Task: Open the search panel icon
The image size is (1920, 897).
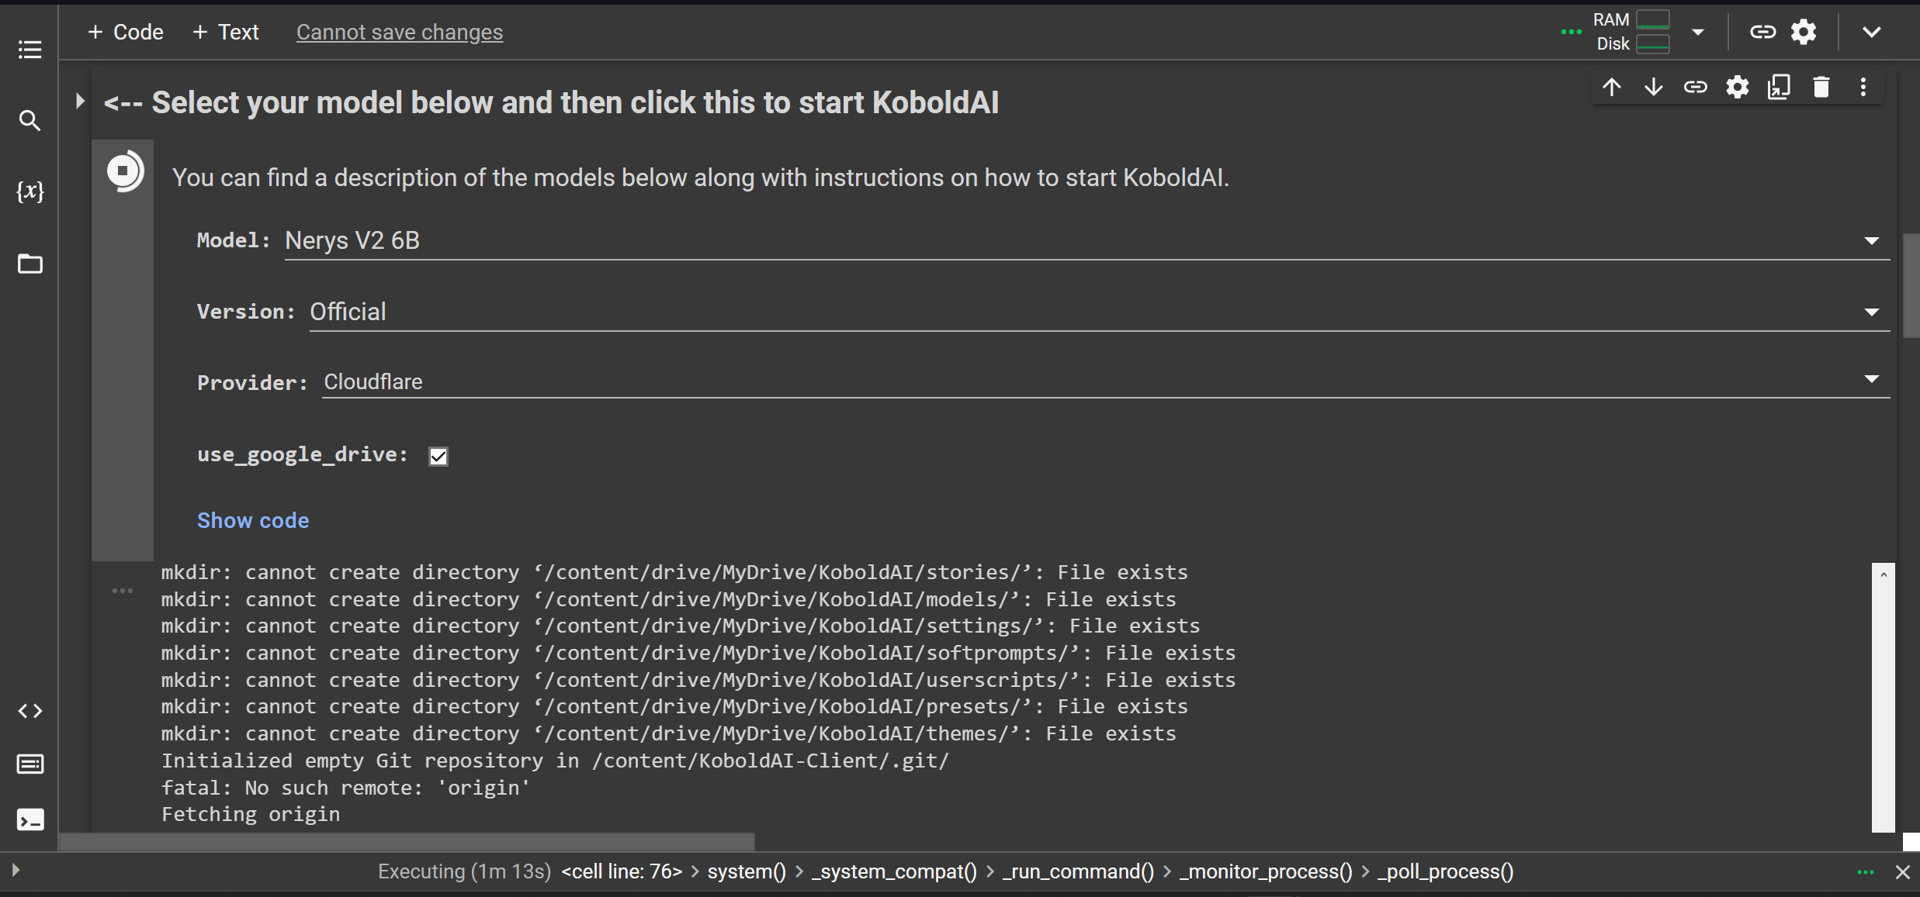Action: point(30,121)
